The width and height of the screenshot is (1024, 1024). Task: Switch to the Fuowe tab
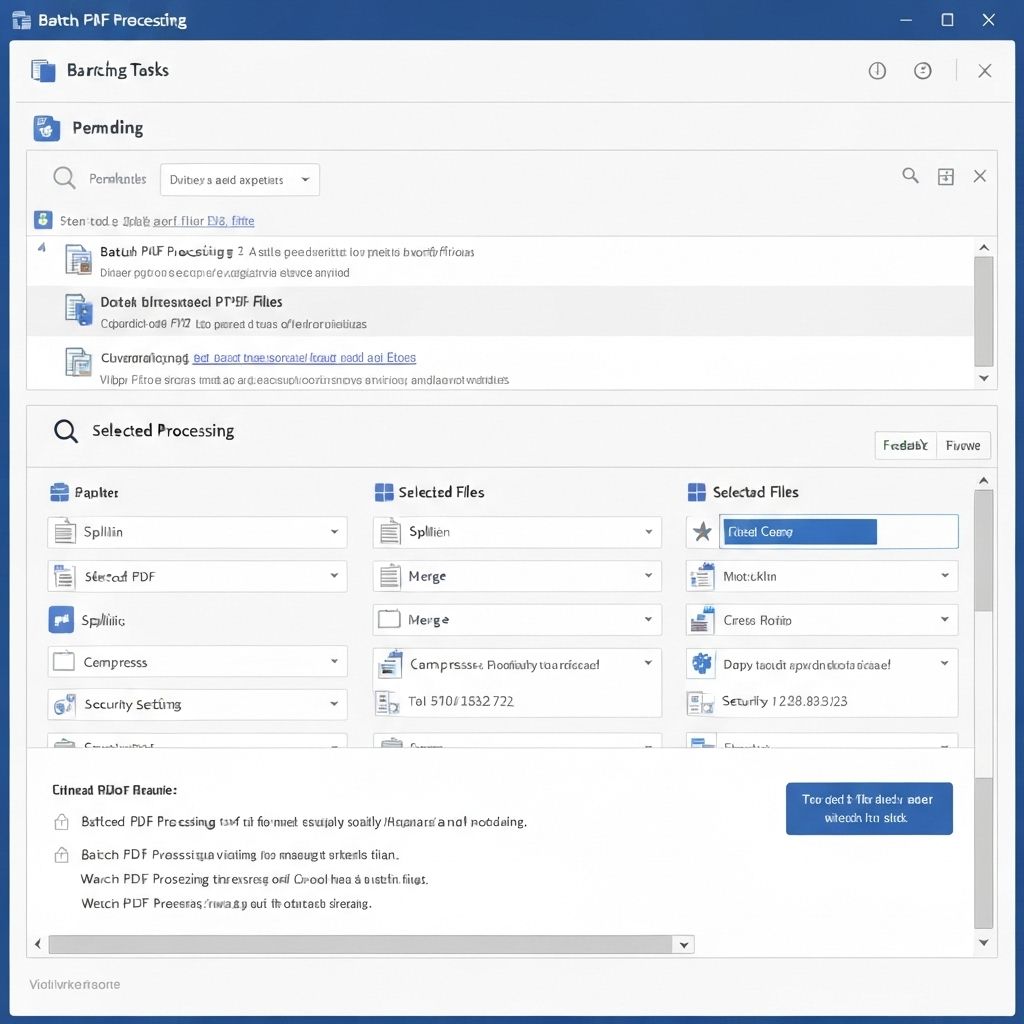(x=962, y=445)
